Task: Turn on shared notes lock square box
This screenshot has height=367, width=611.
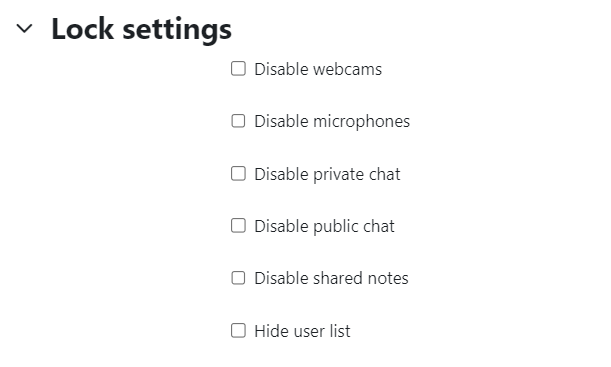Action: (x=238, y=278)
